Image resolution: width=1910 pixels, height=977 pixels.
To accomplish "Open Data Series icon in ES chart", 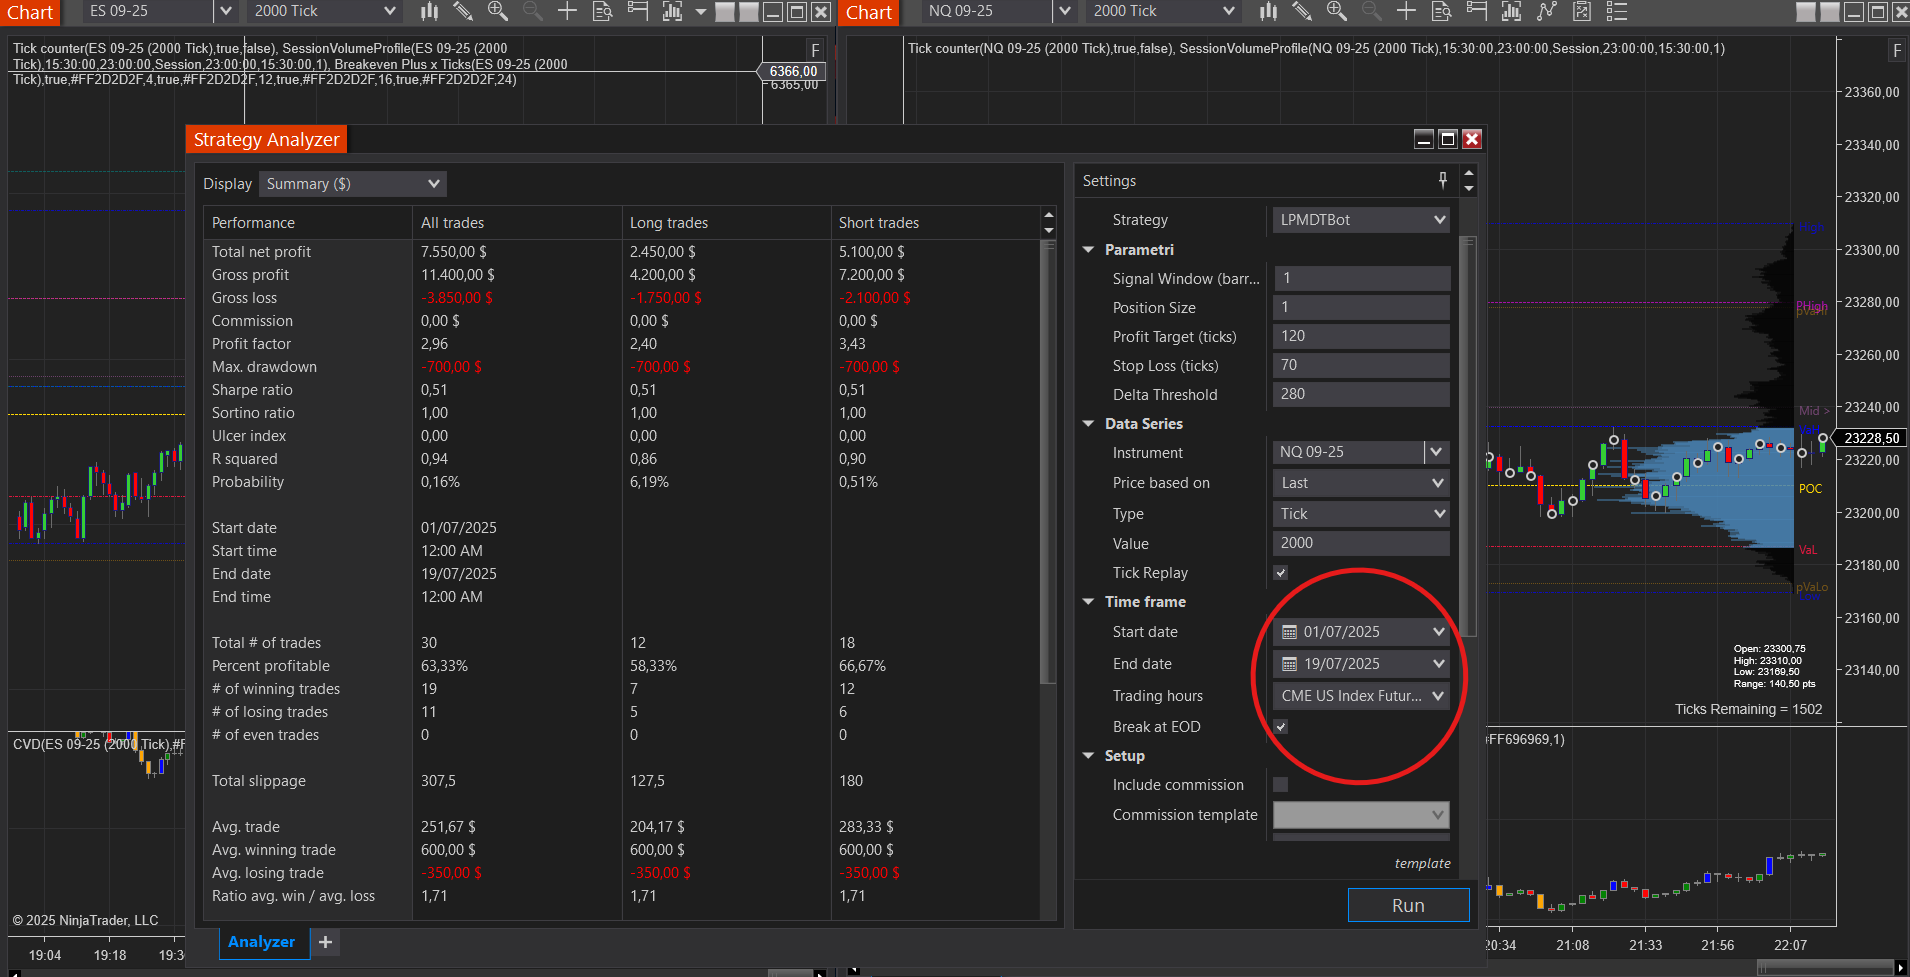I will (x=602, y=11).
